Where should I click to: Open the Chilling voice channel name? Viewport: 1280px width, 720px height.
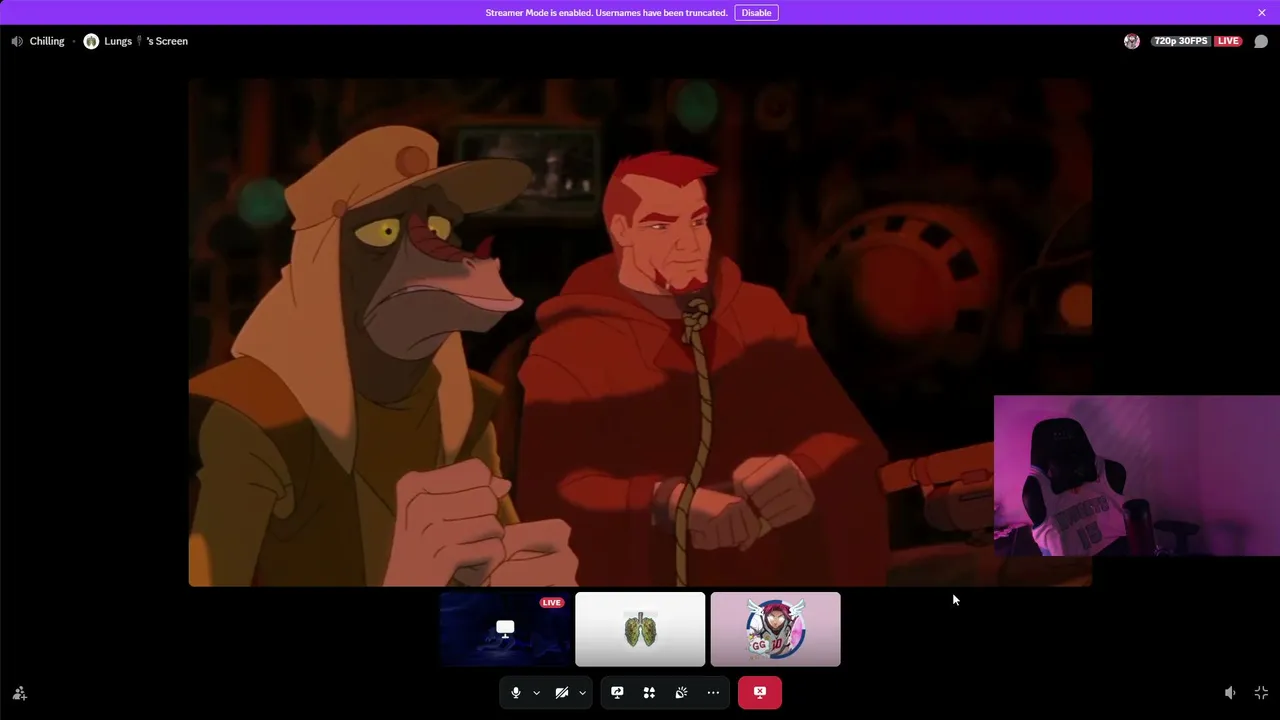point(47,41)
